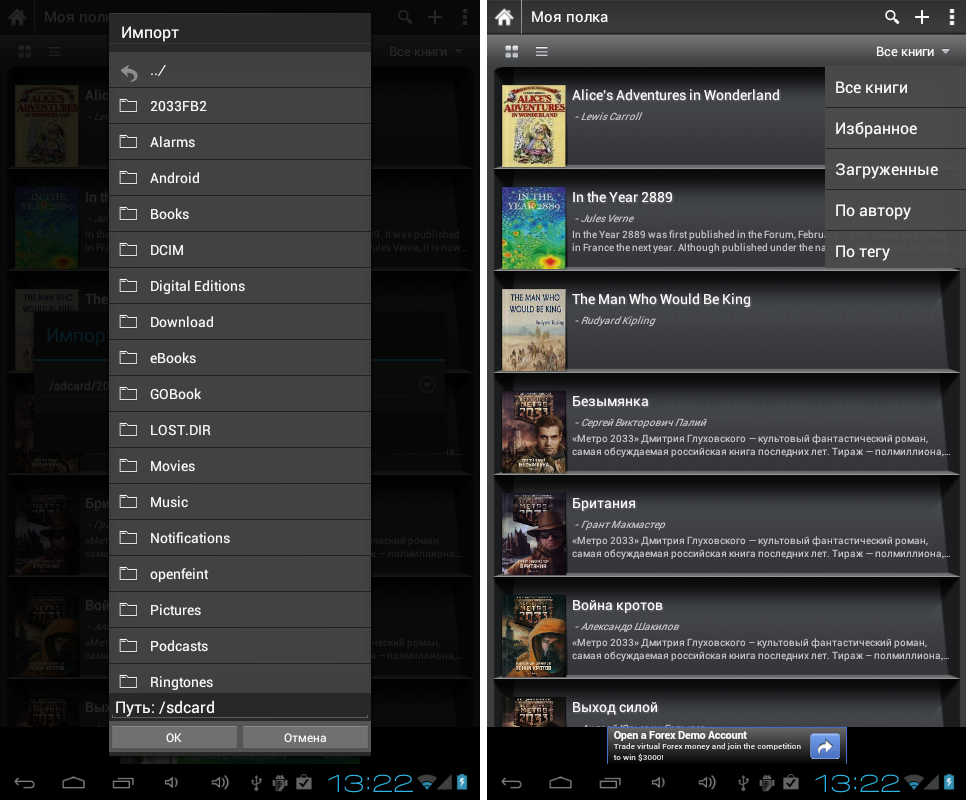This screenshot has height=800, width=966.
Task: Tap Android home button in left screen
Action: pos(73,783)
